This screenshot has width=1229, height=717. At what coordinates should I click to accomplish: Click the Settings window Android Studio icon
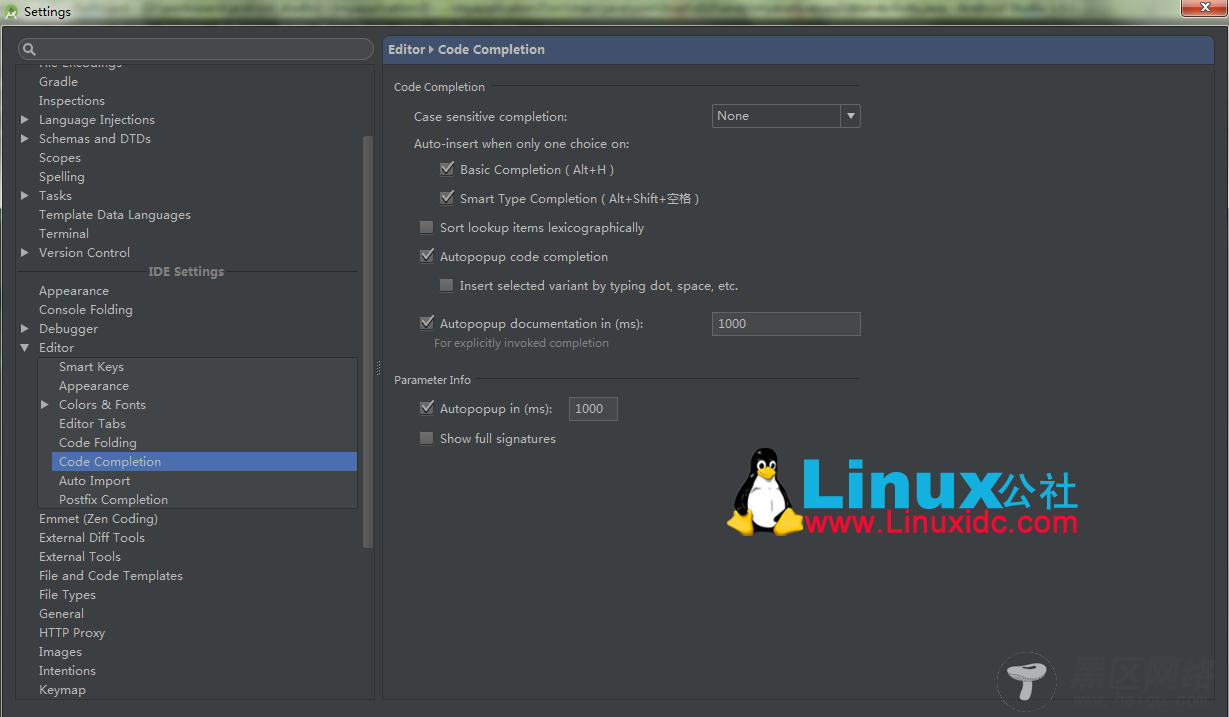[x=12, y=12]
